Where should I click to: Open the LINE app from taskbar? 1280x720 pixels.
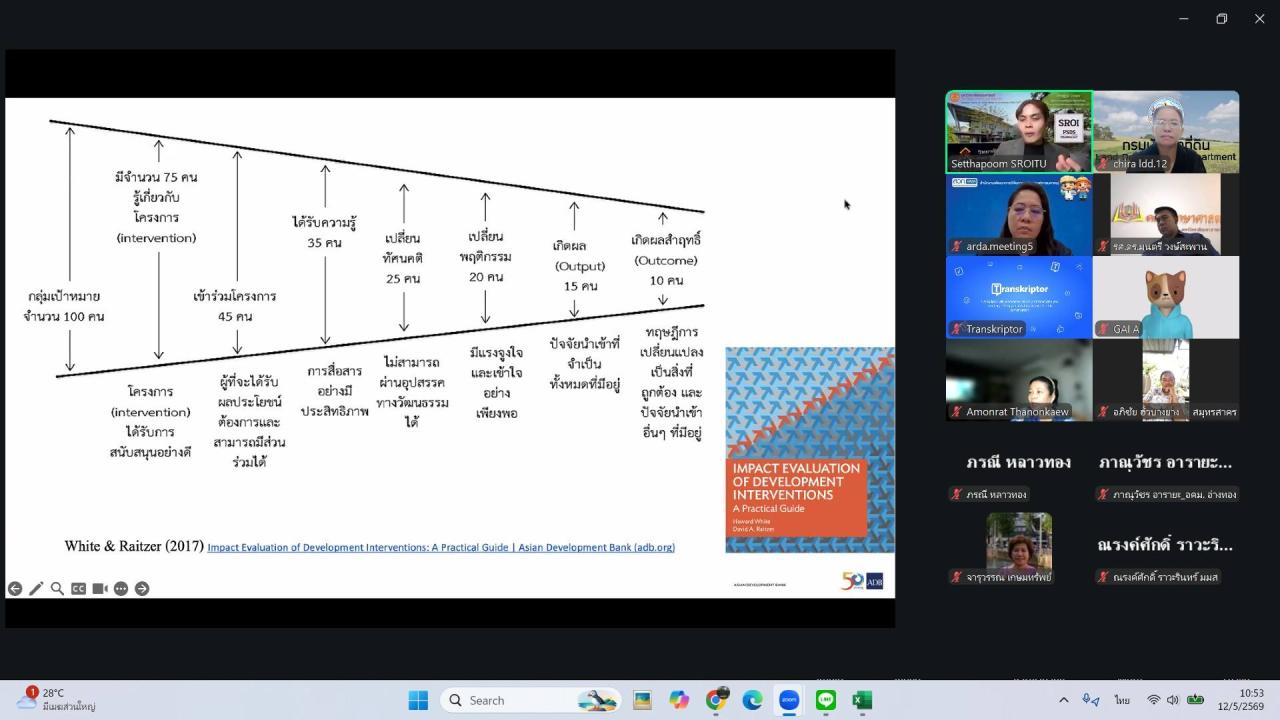pyautogui.click(x=826, y=700)
